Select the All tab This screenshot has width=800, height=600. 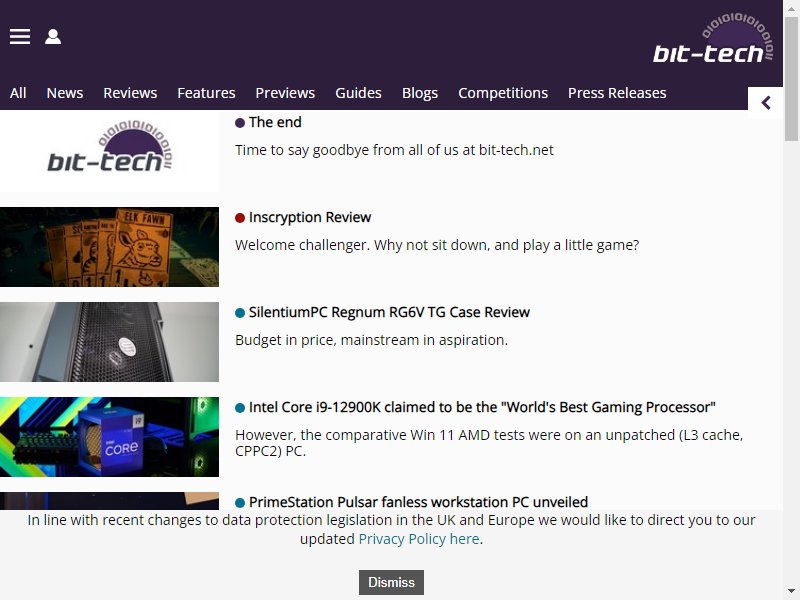[x=18, y=93]
